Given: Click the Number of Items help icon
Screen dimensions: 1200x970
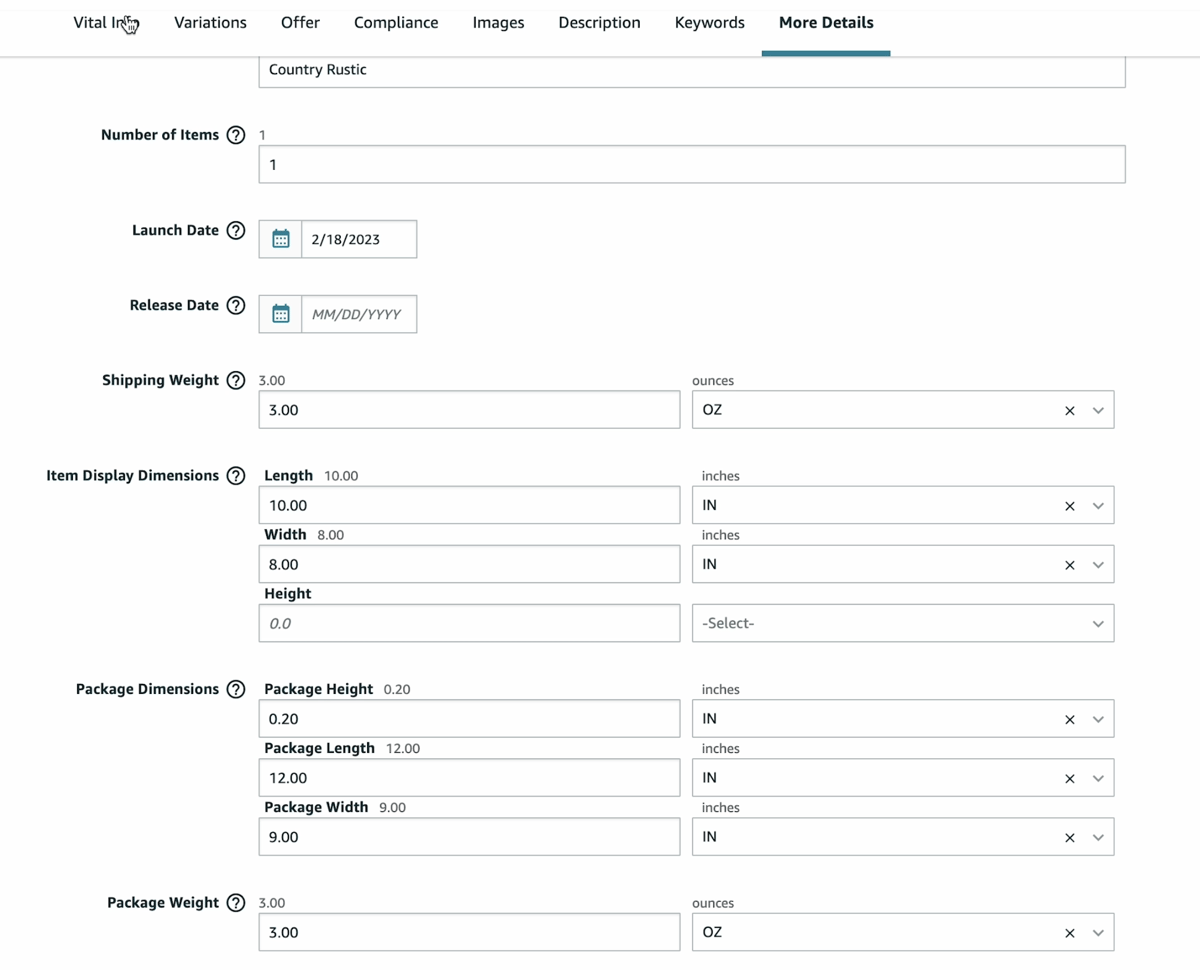Looking at the screenshot, I should [x=235, y=134].
